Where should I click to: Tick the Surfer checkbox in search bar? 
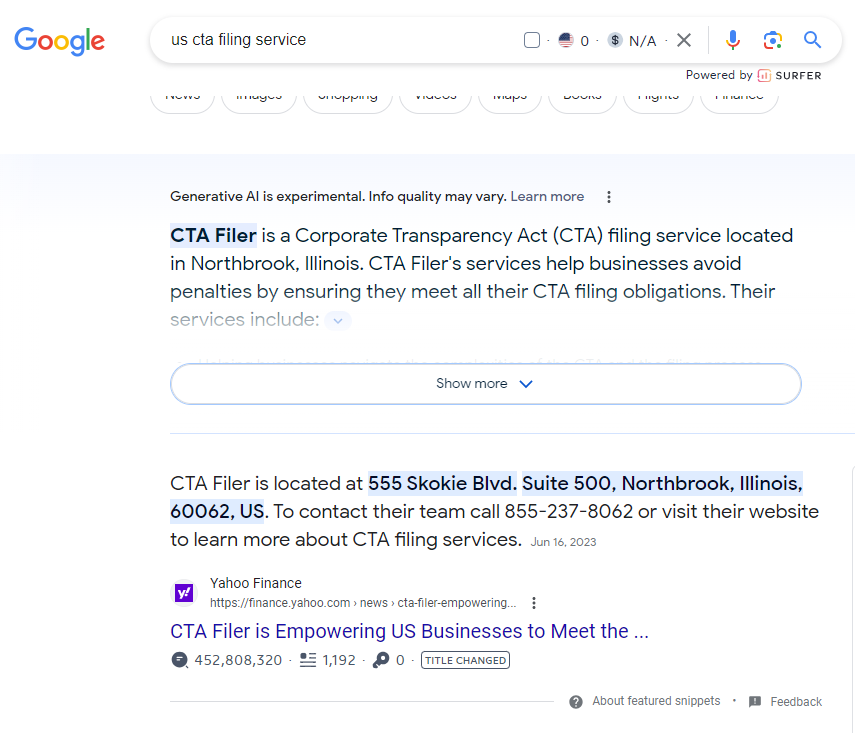(x=532, y=40)
